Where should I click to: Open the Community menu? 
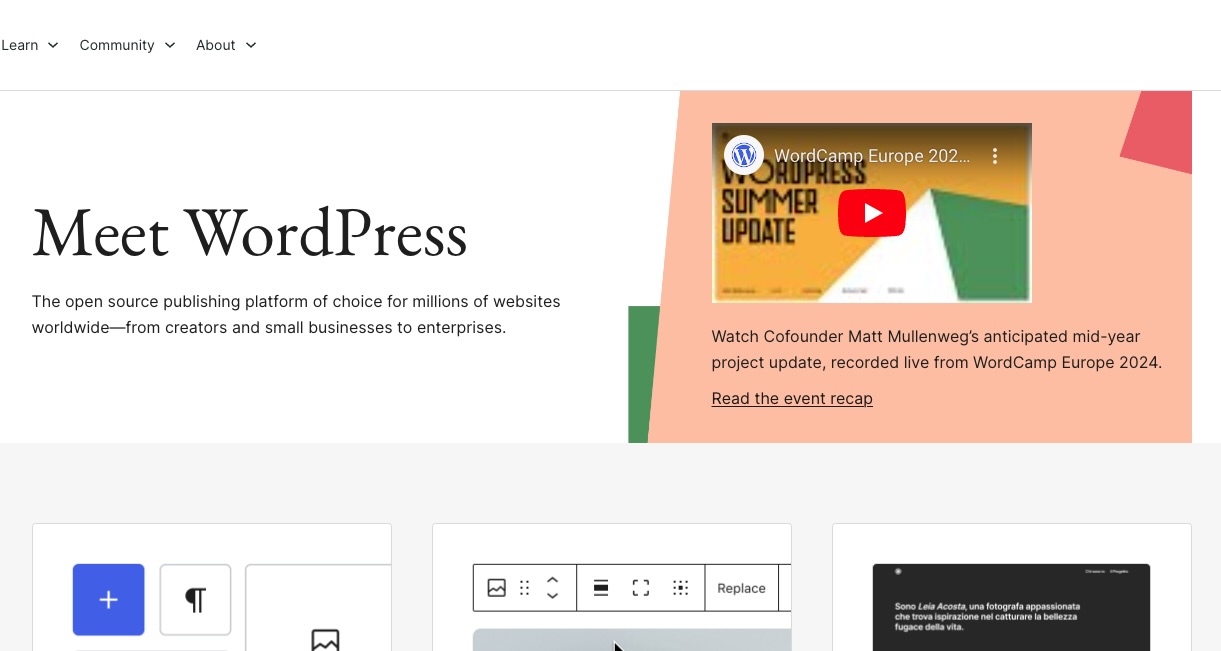point(128,45)
